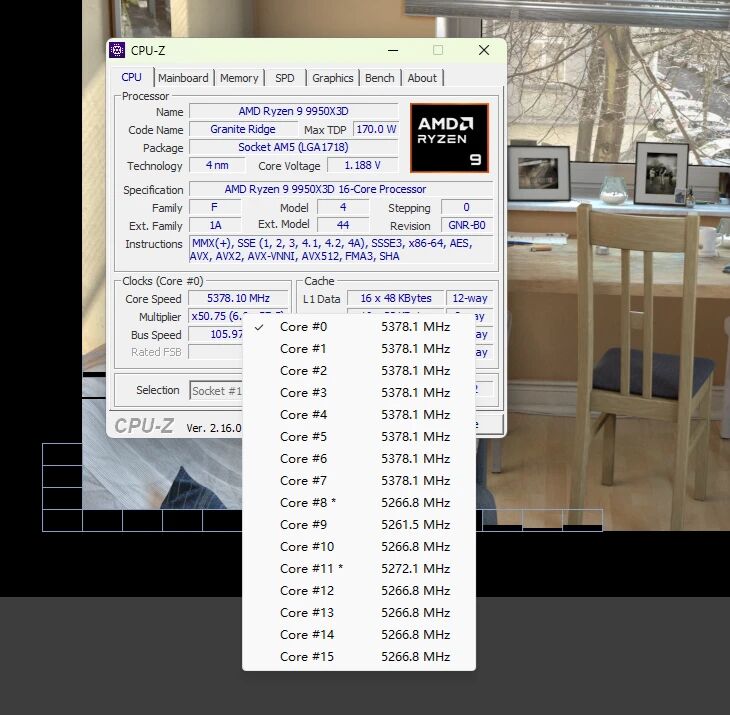Select starred Core #8 entry
Image resolution: width=730 pixels, height=715 pixels.
pos(359,503)
